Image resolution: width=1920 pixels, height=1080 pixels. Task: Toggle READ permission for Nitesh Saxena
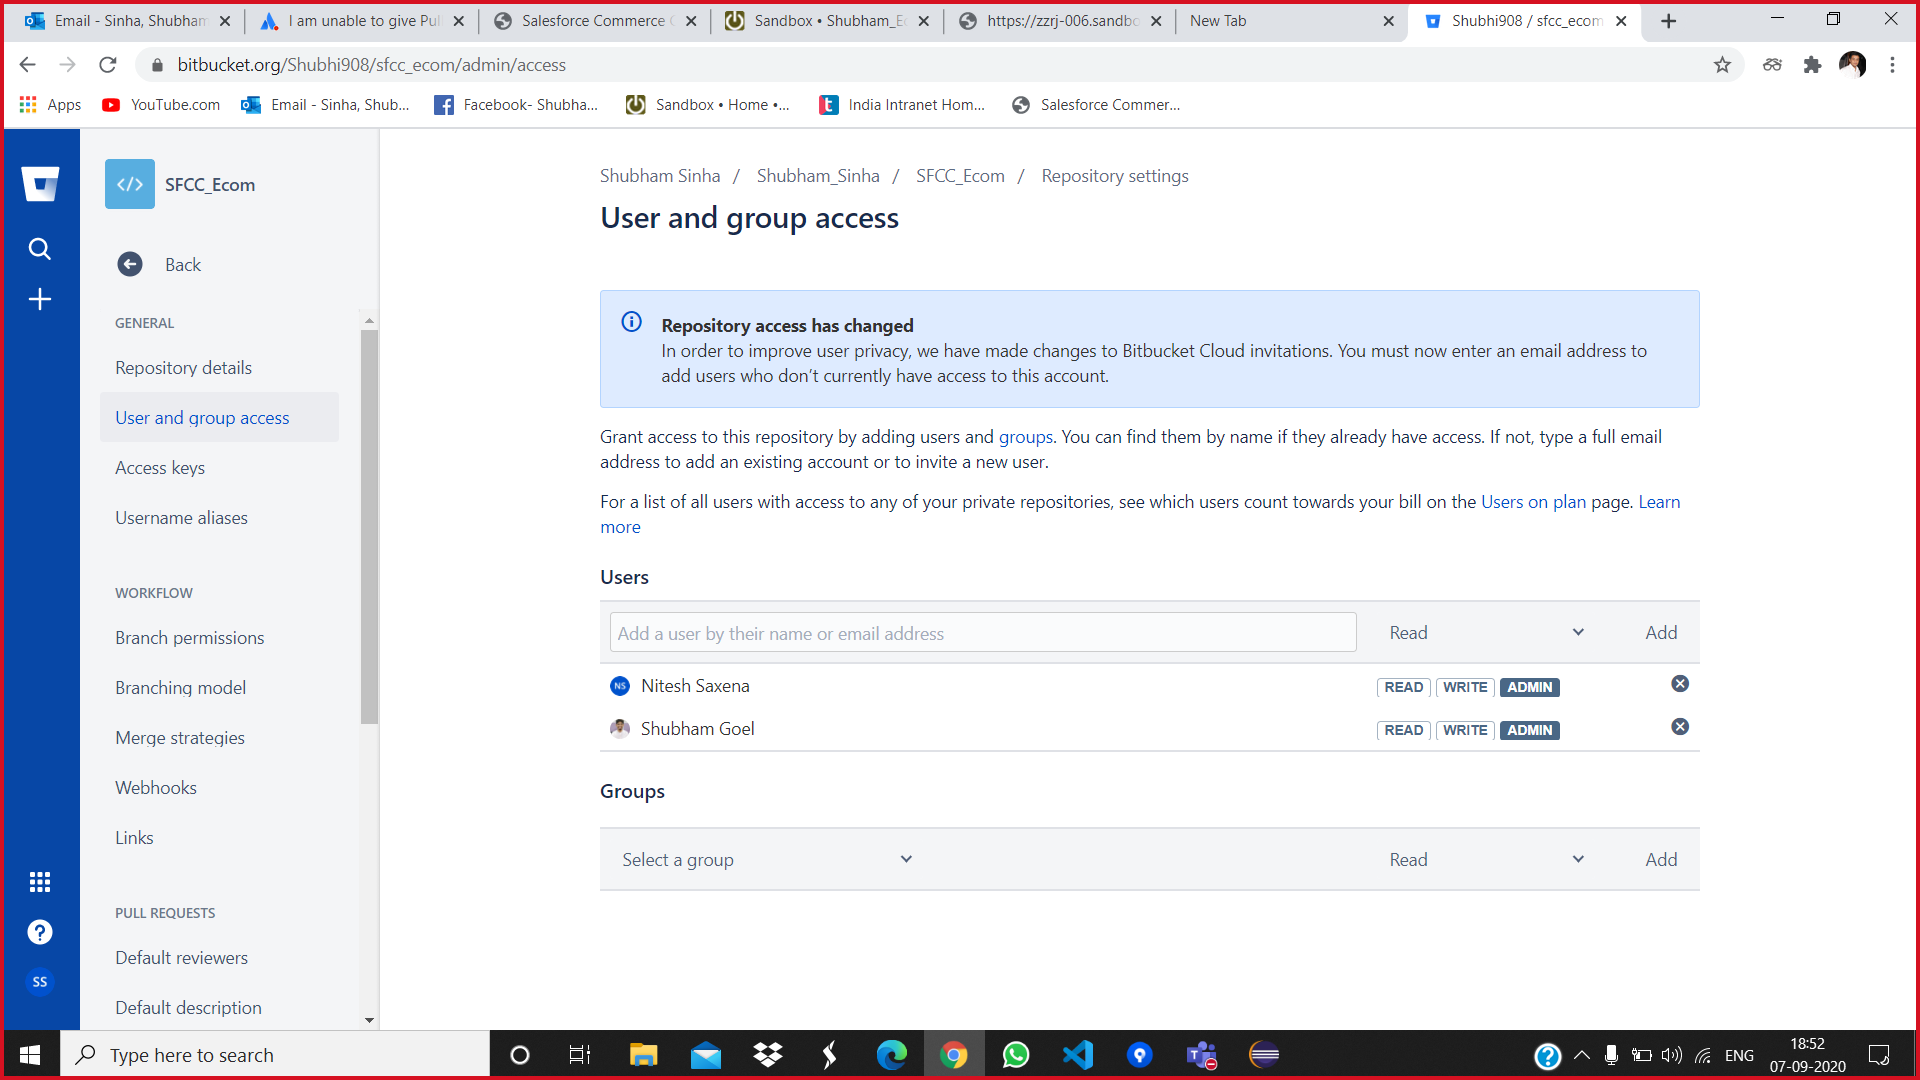[x=1402, y=686]
